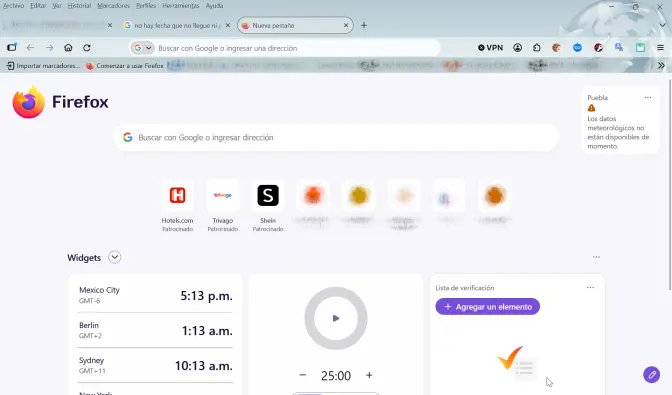The image size is (672, 395).
Task: Click the Berlin clock row
Action: click(x=156, y=330)
